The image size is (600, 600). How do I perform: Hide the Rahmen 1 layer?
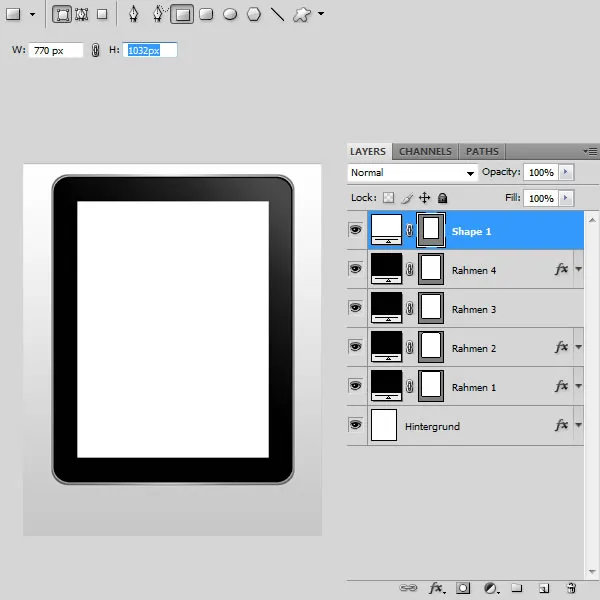click(355, 386)
